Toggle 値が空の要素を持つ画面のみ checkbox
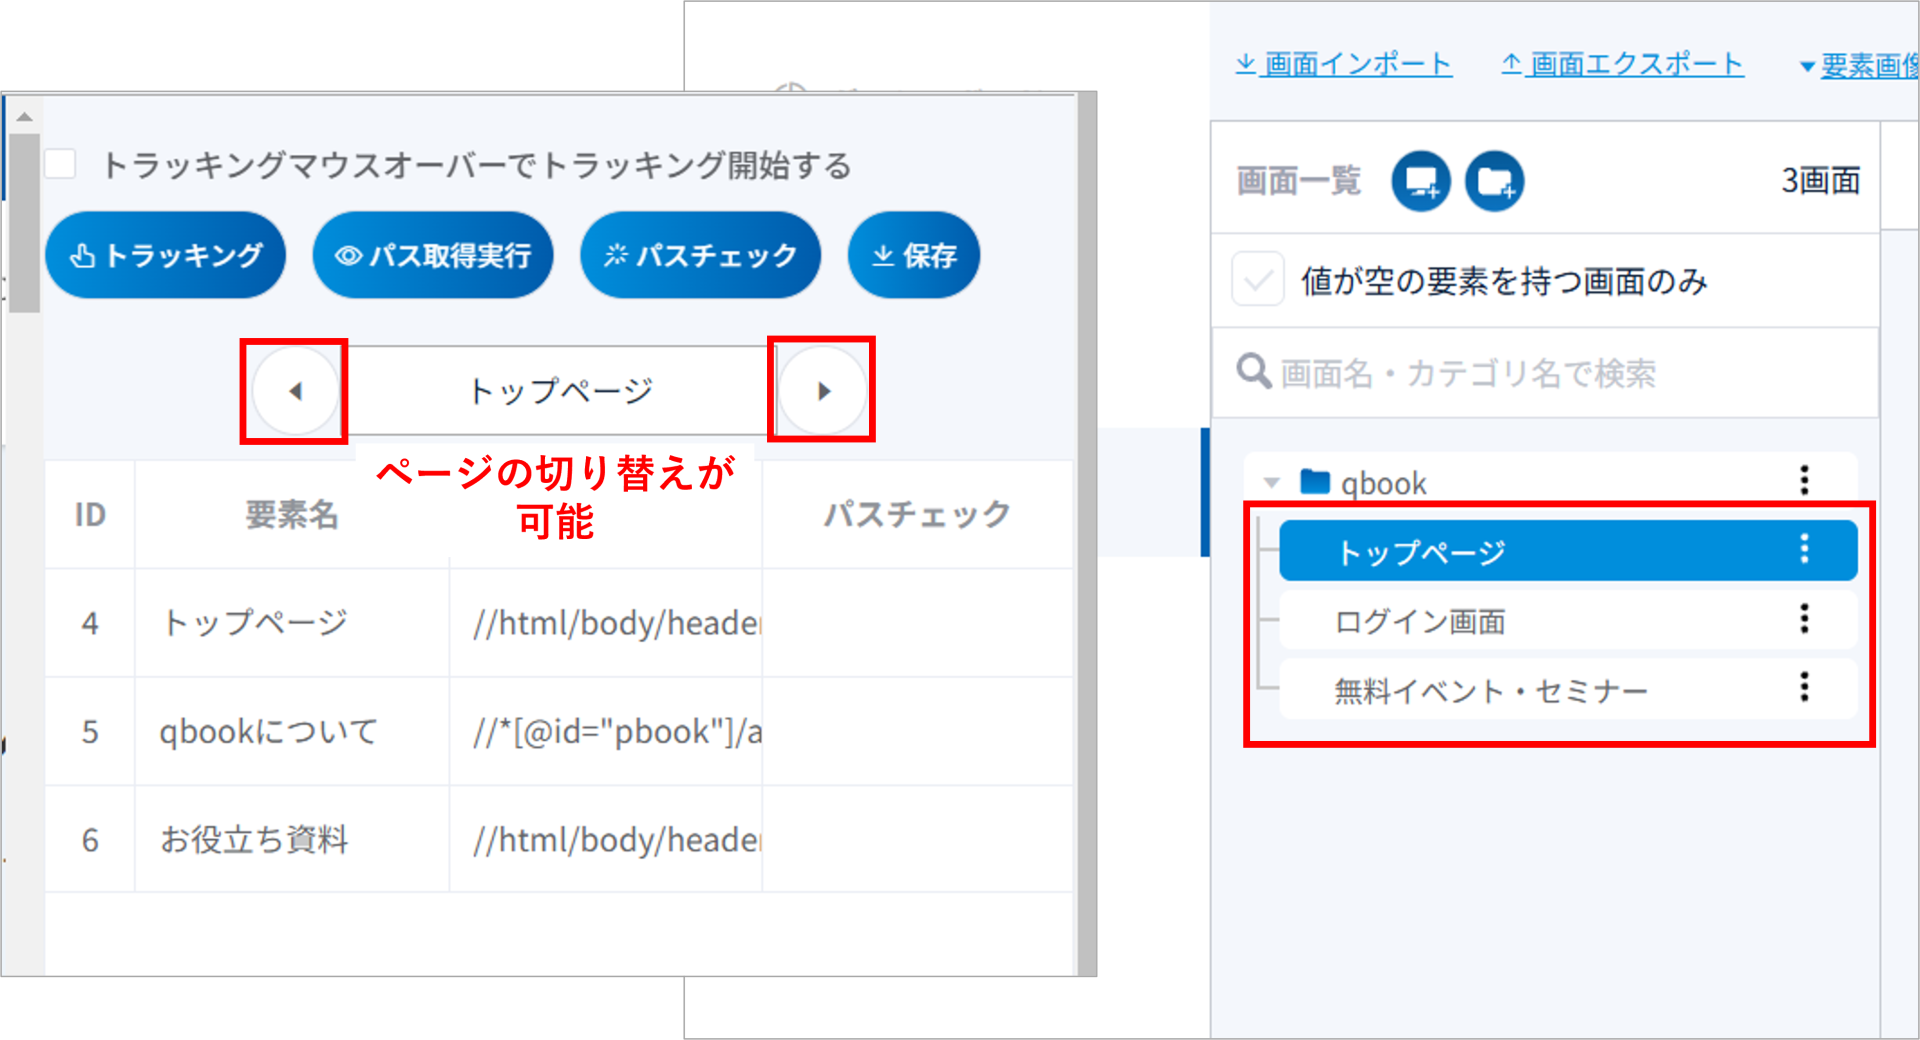 [1257, 280]
